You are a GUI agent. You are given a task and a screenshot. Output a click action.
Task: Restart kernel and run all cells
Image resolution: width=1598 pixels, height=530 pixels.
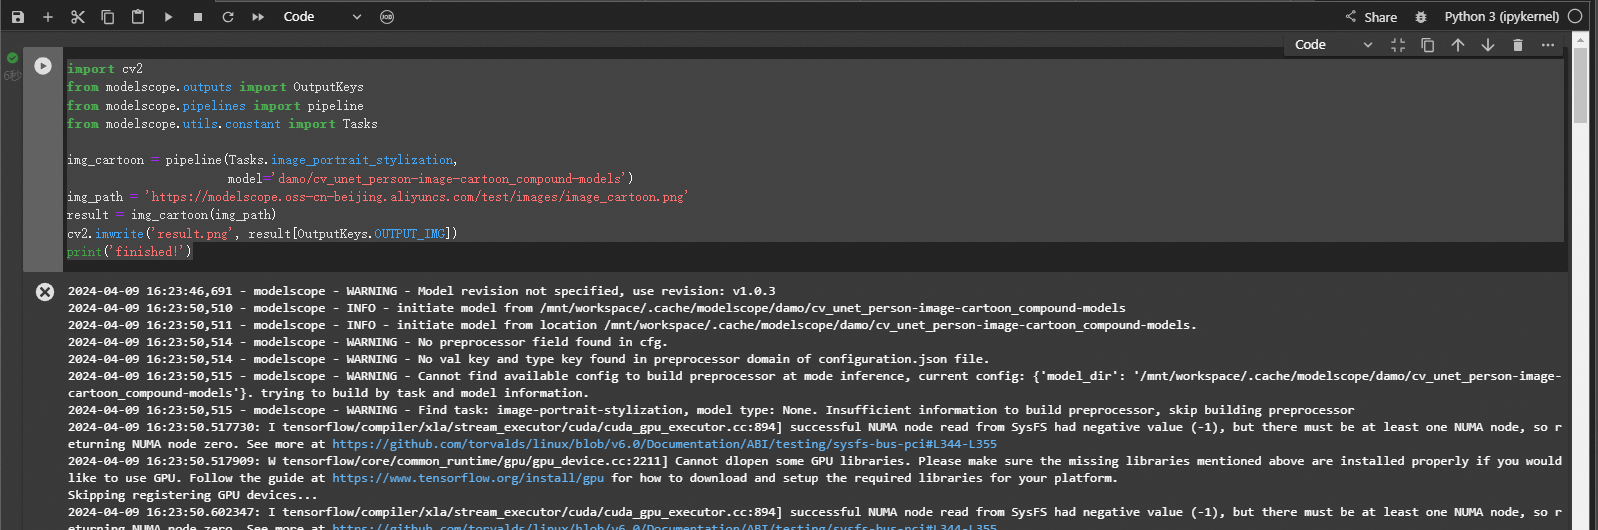(x=258, y=17)
